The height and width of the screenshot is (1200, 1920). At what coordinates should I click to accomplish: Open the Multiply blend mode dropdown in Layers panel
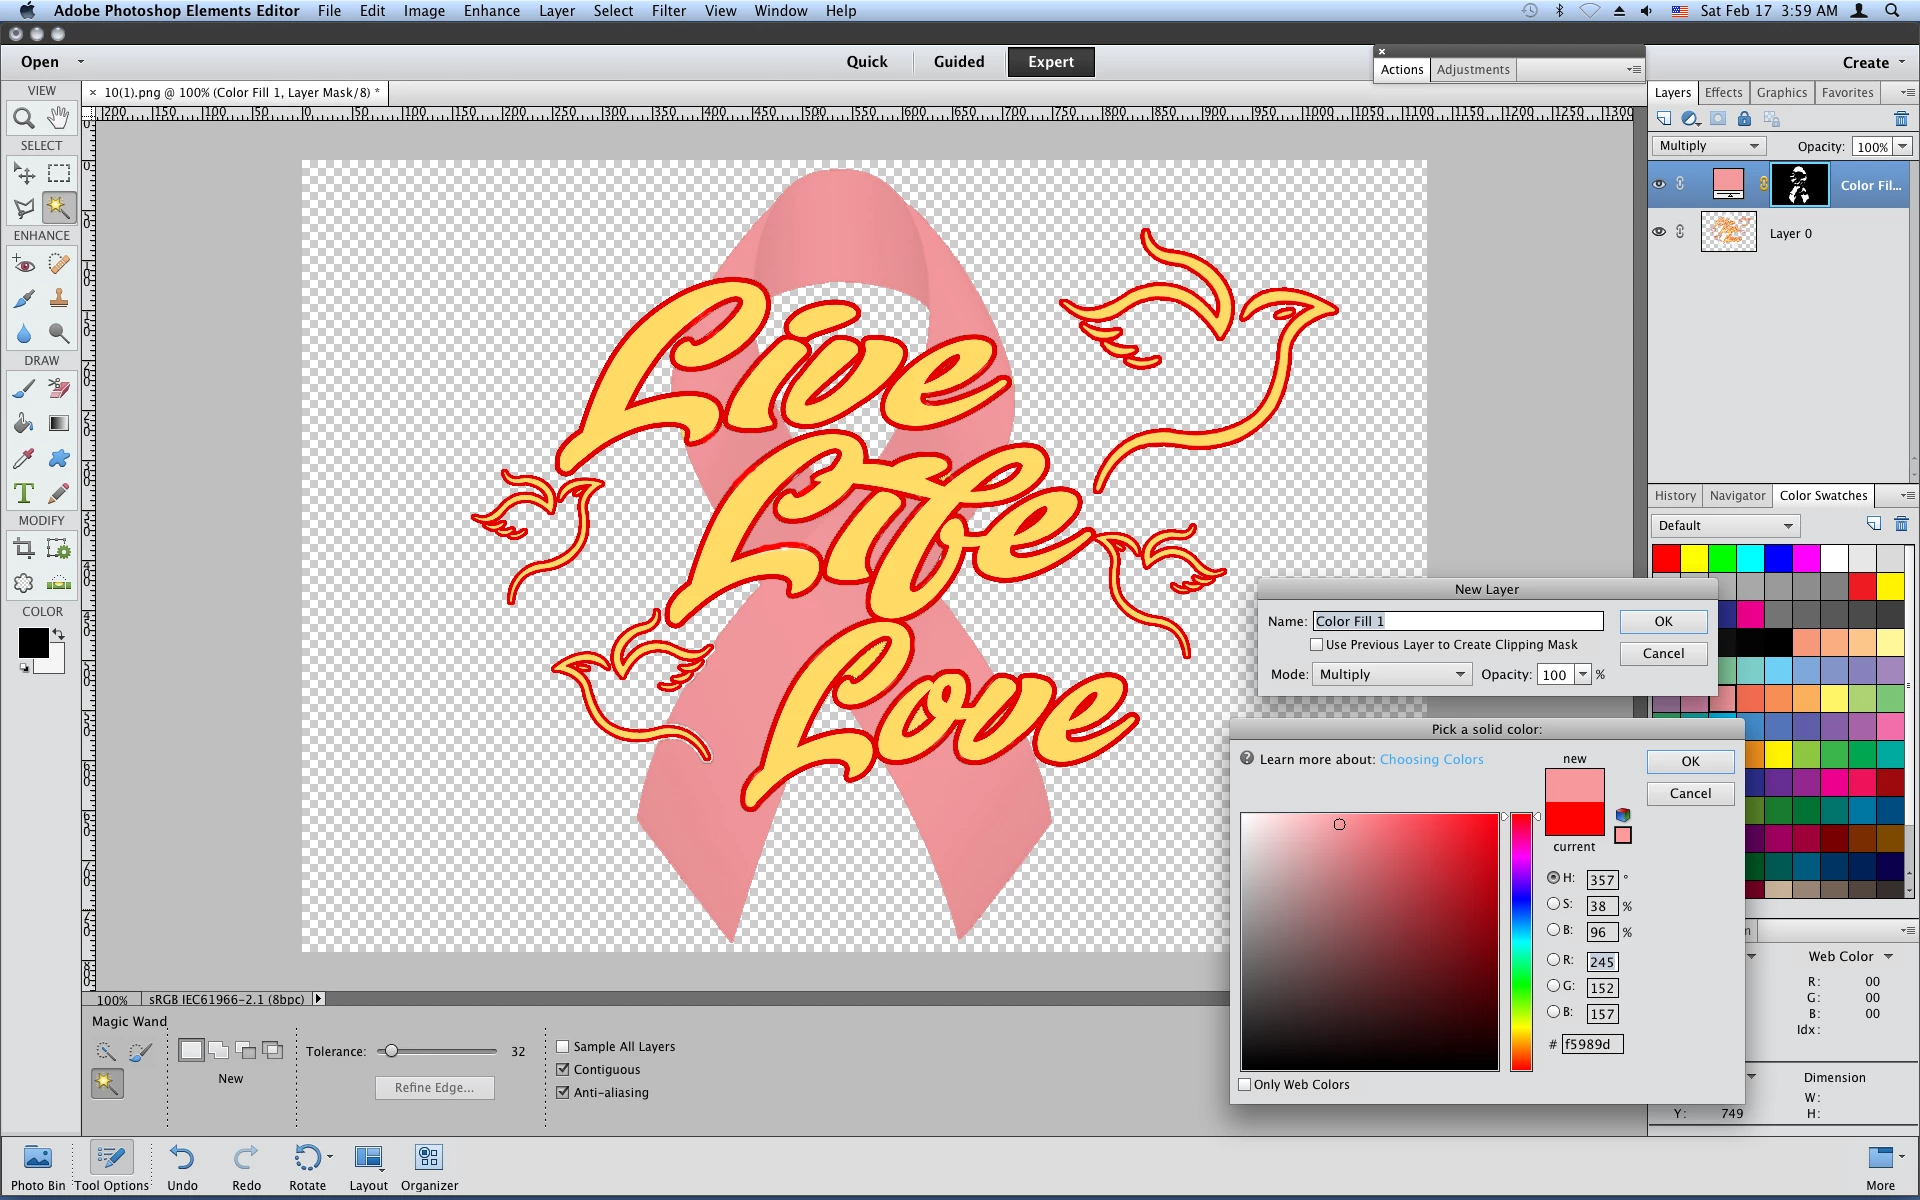click(x=1708, y=146)
